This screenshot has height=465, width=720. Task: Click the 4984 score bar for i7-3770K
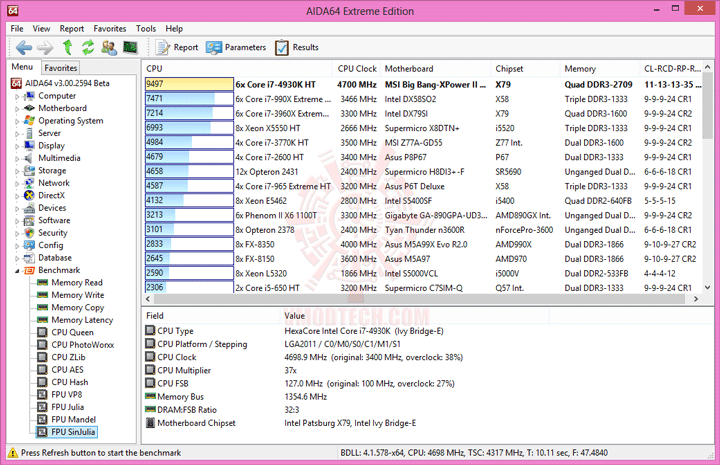(x=189, y=142)
